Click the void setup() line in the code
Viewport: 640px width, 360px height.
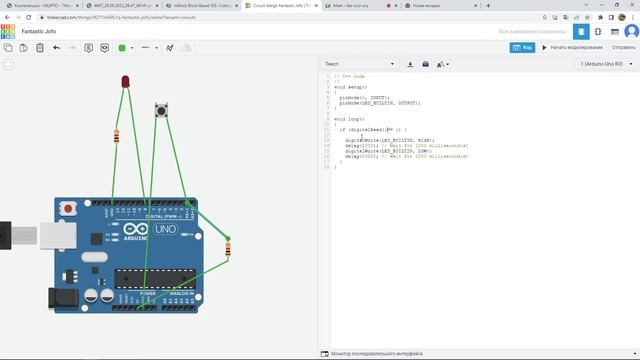(x=350, y=87)
